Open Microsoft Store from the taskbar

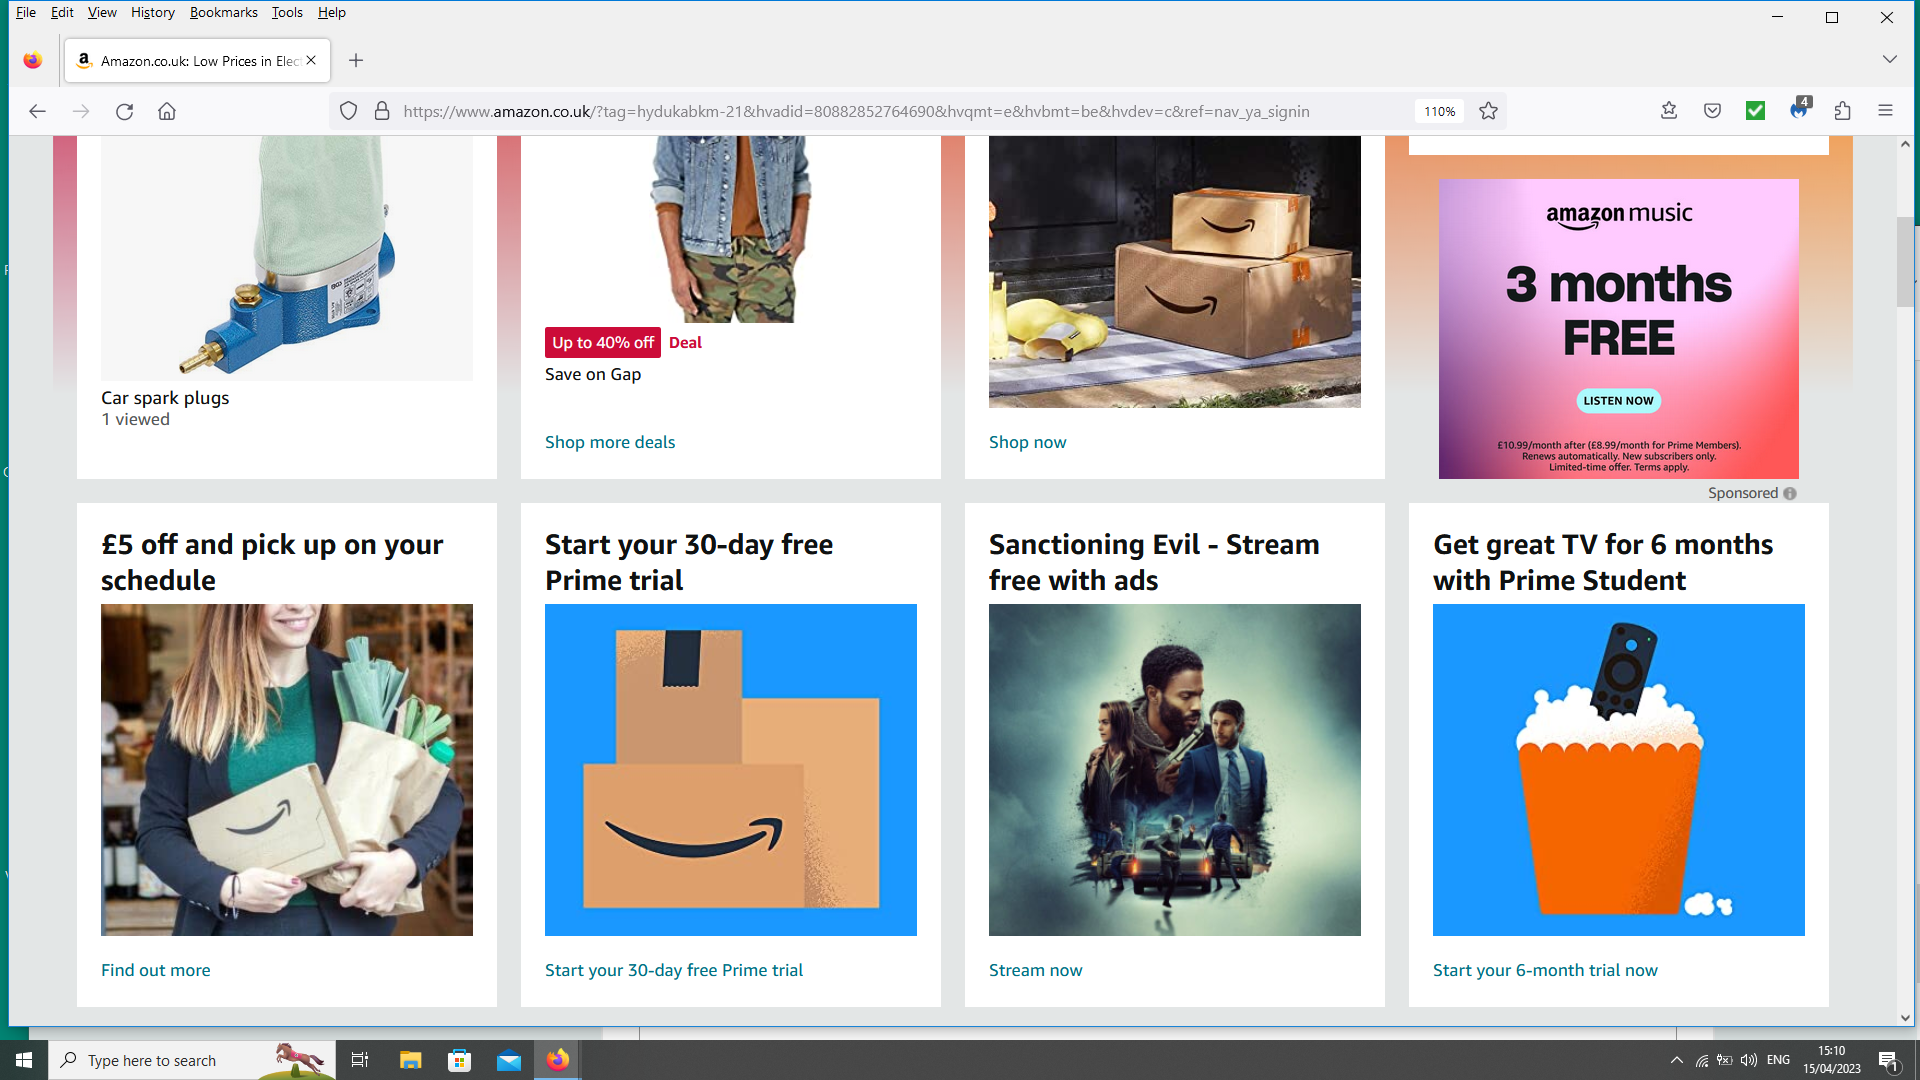pyautogui.click(x=460, y=1060)
